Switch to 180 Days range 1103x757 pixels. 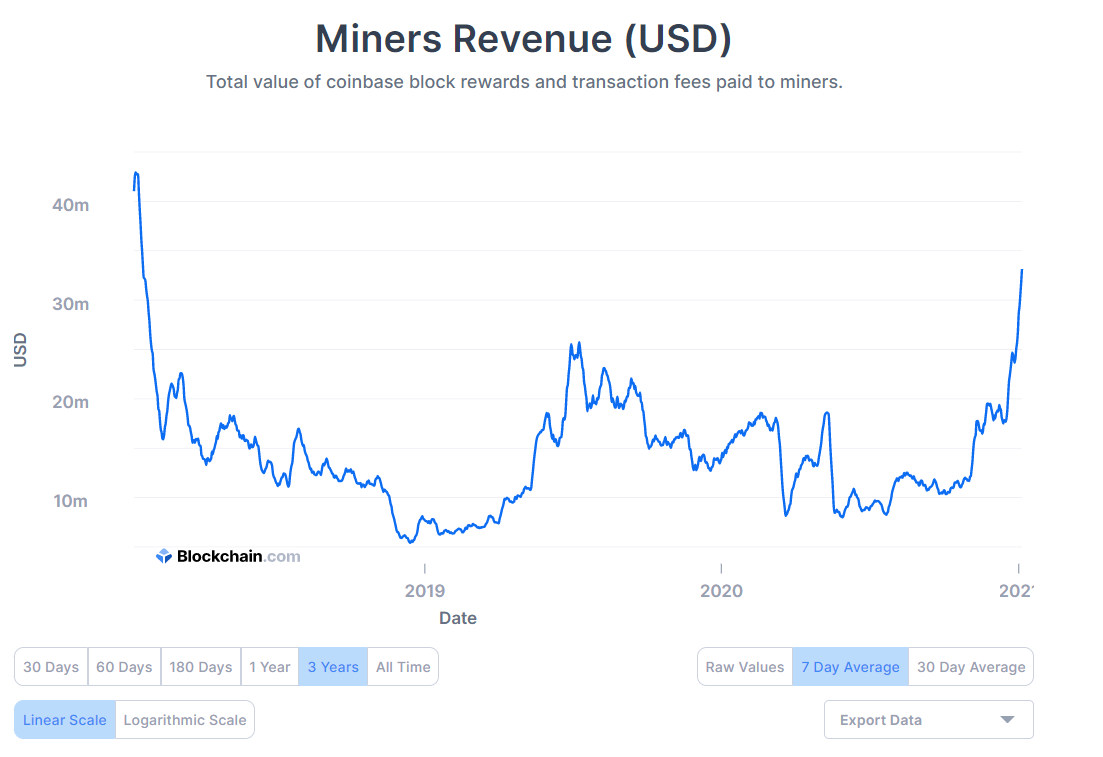[201, 667]
